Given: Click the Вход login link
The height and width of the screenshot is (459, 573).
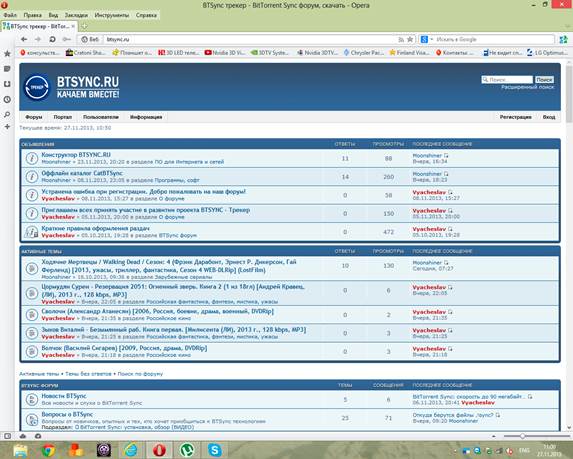Looking at the screenshot, I should [x=549, y=117].
